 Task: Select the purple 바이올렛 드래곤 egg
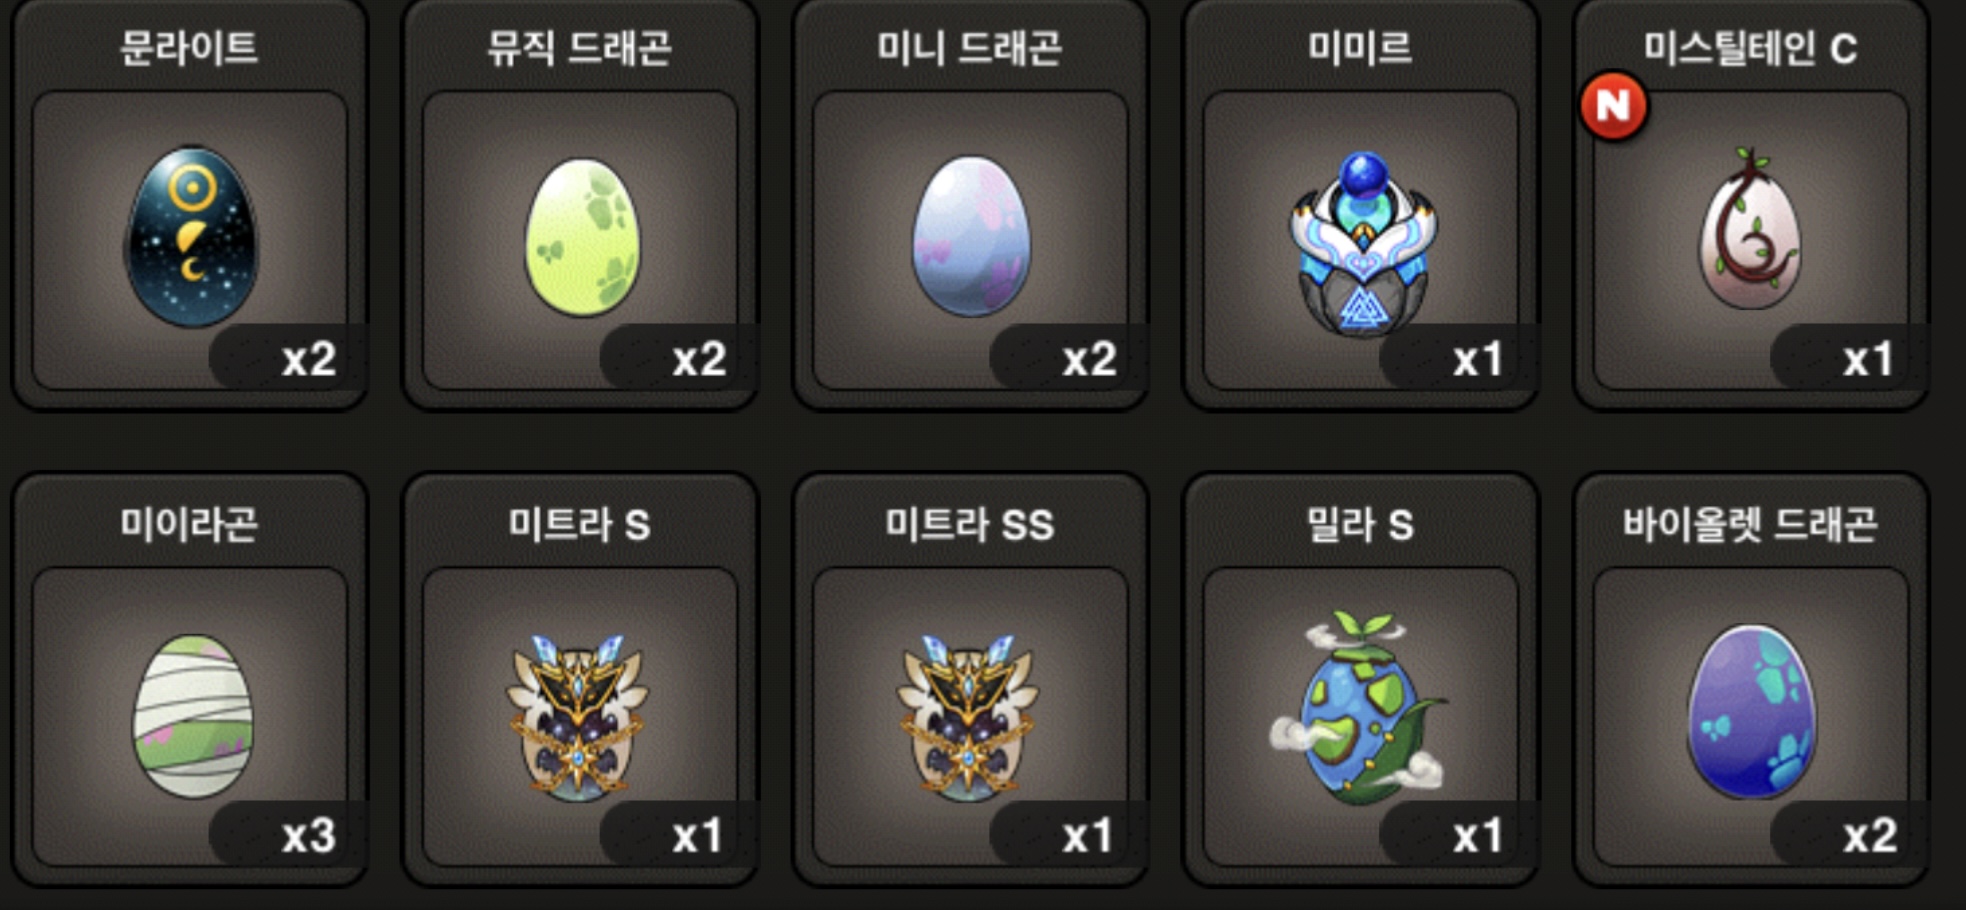[x=1752, y=712]
